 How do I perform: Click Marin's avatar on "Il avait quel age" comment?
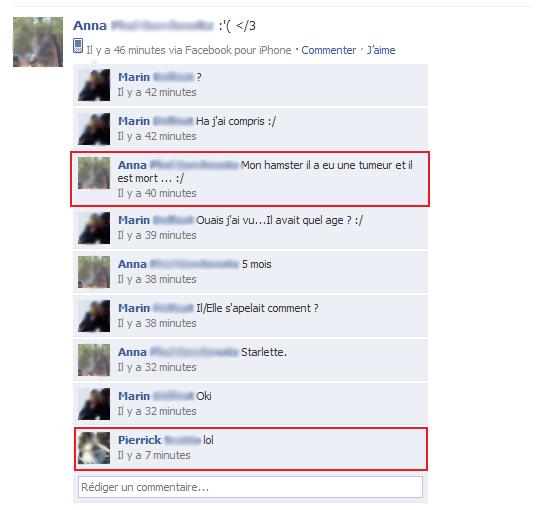94,228
